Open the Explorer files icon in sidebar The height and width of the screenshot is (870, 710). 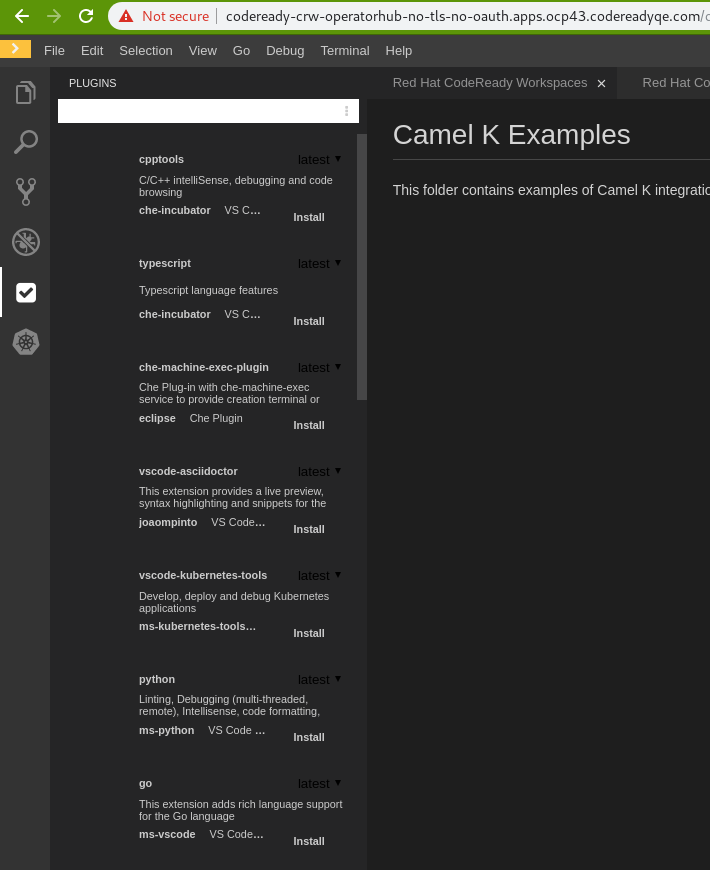[25, 93]
